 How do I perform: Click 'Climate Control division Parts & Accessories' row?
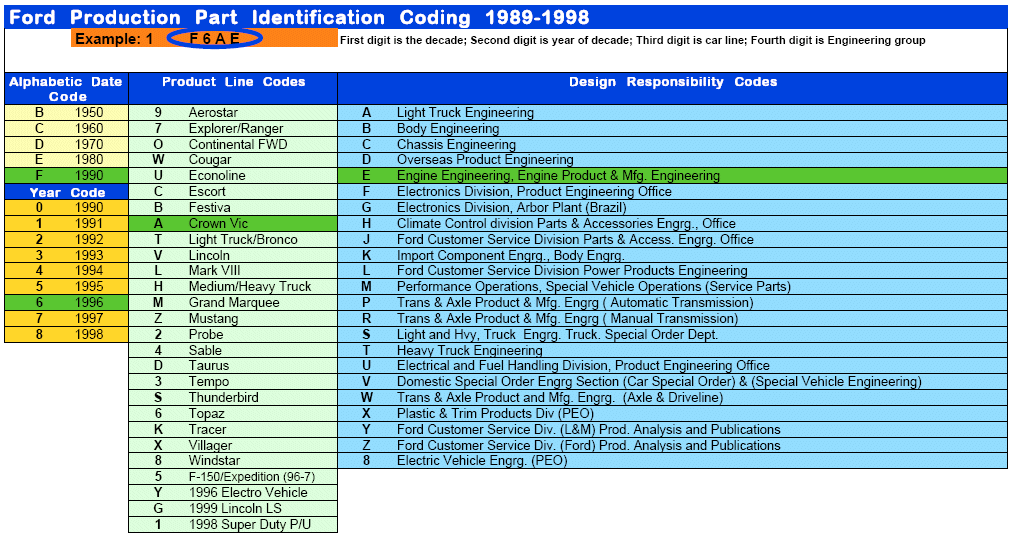[673, 223]
